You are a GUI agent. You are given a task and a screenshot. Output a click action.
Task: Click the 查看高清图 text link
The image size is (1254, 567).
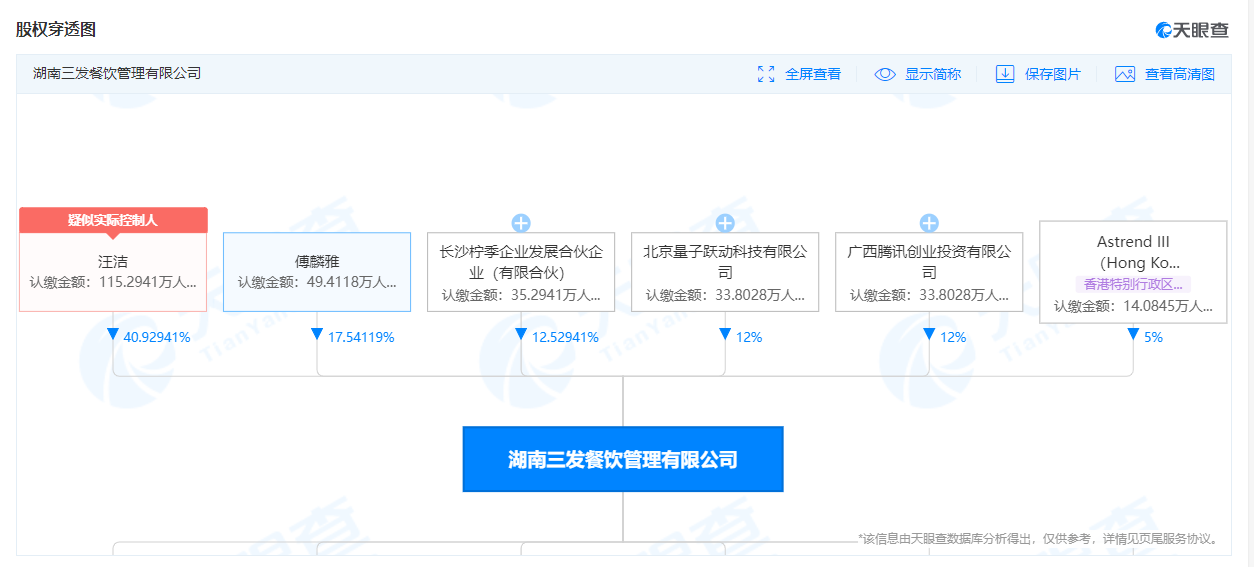[x=1180, y=74]
